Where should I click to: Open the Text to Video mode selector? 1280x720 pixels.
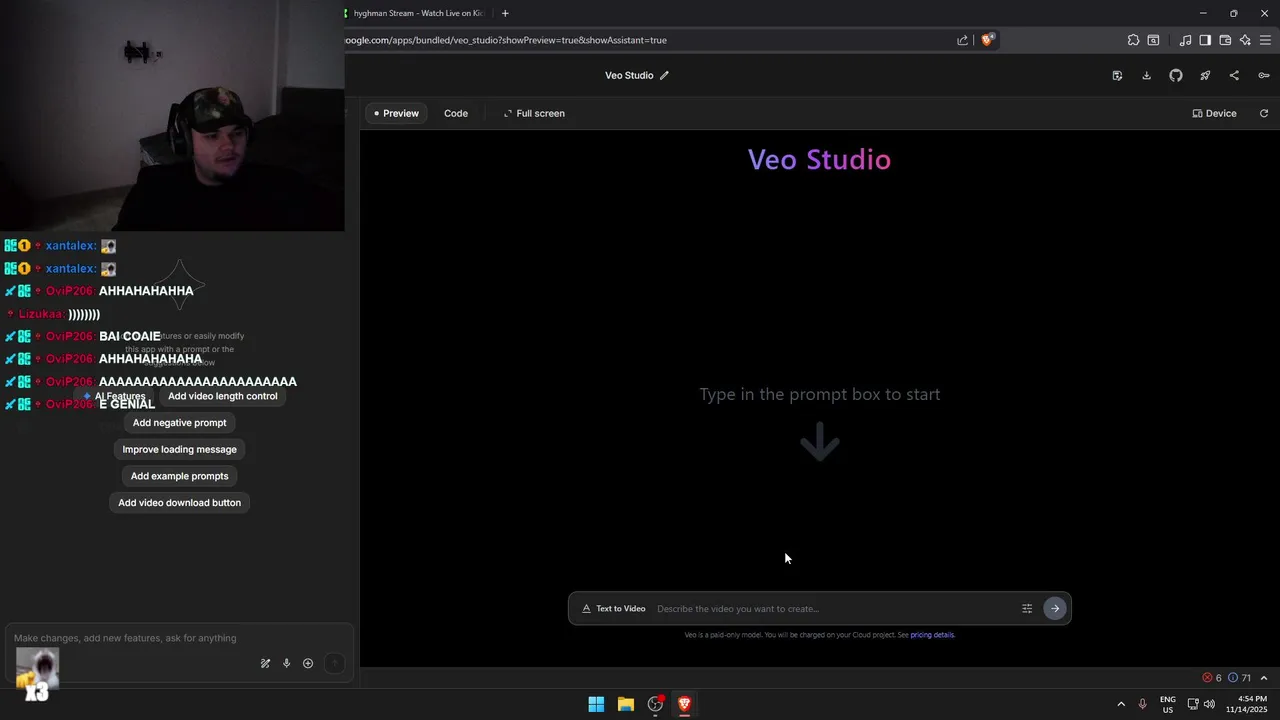click(614, 608)
